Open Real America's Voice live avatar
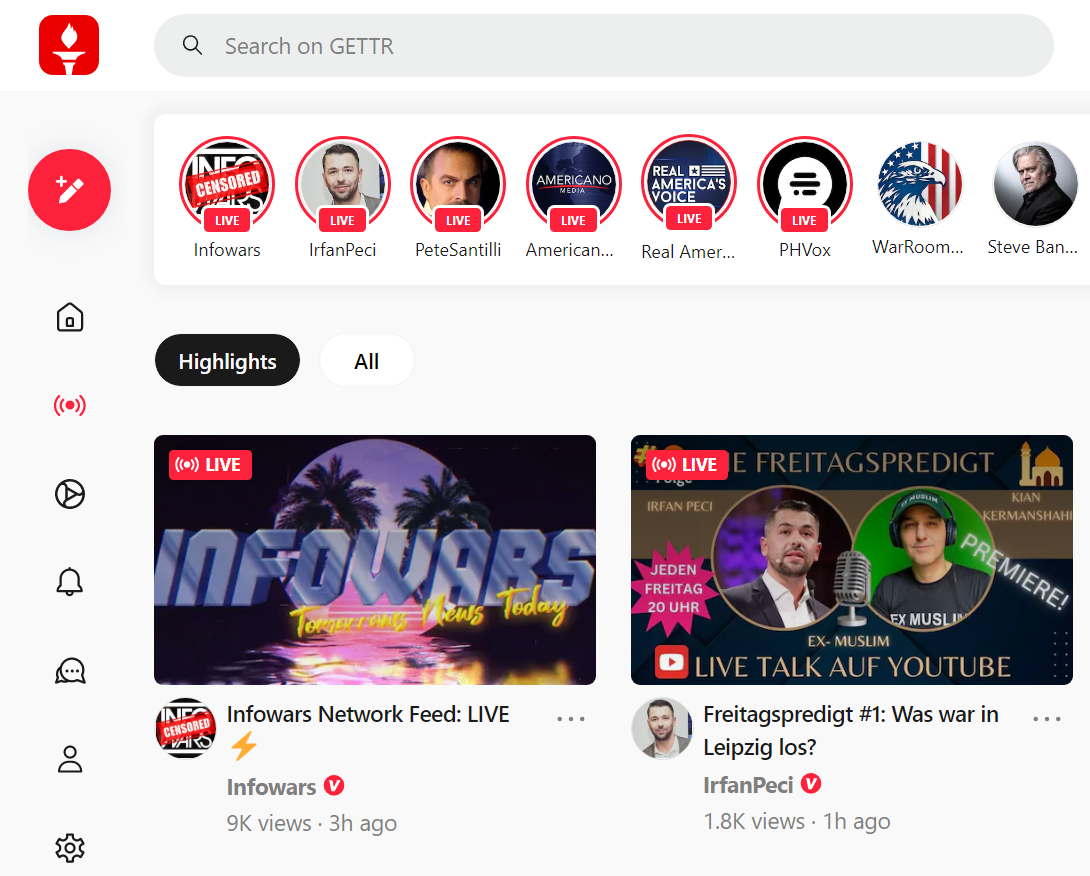Screen dimensions: 1090x876 tap(689, 182)
